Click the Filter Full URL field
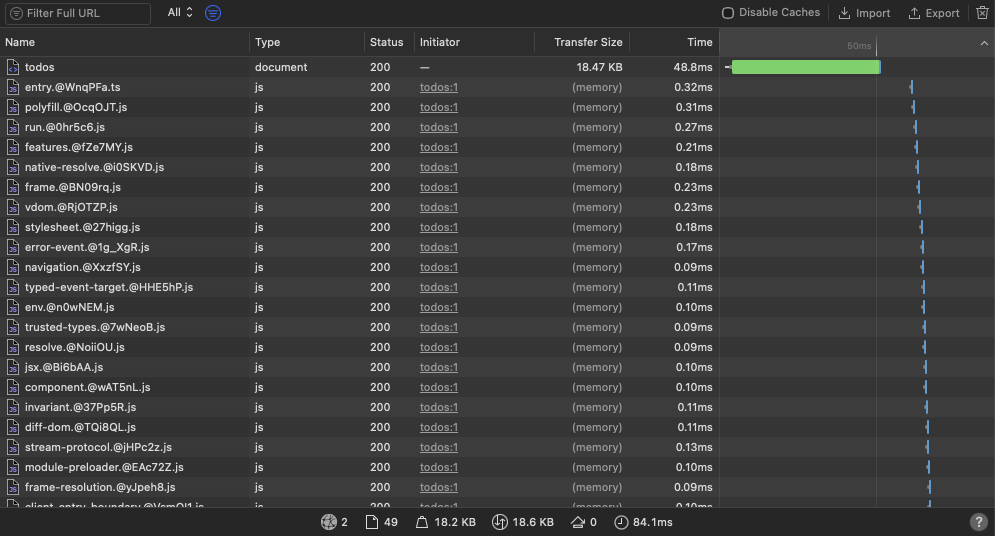995x536 pixels. [78, 13]
